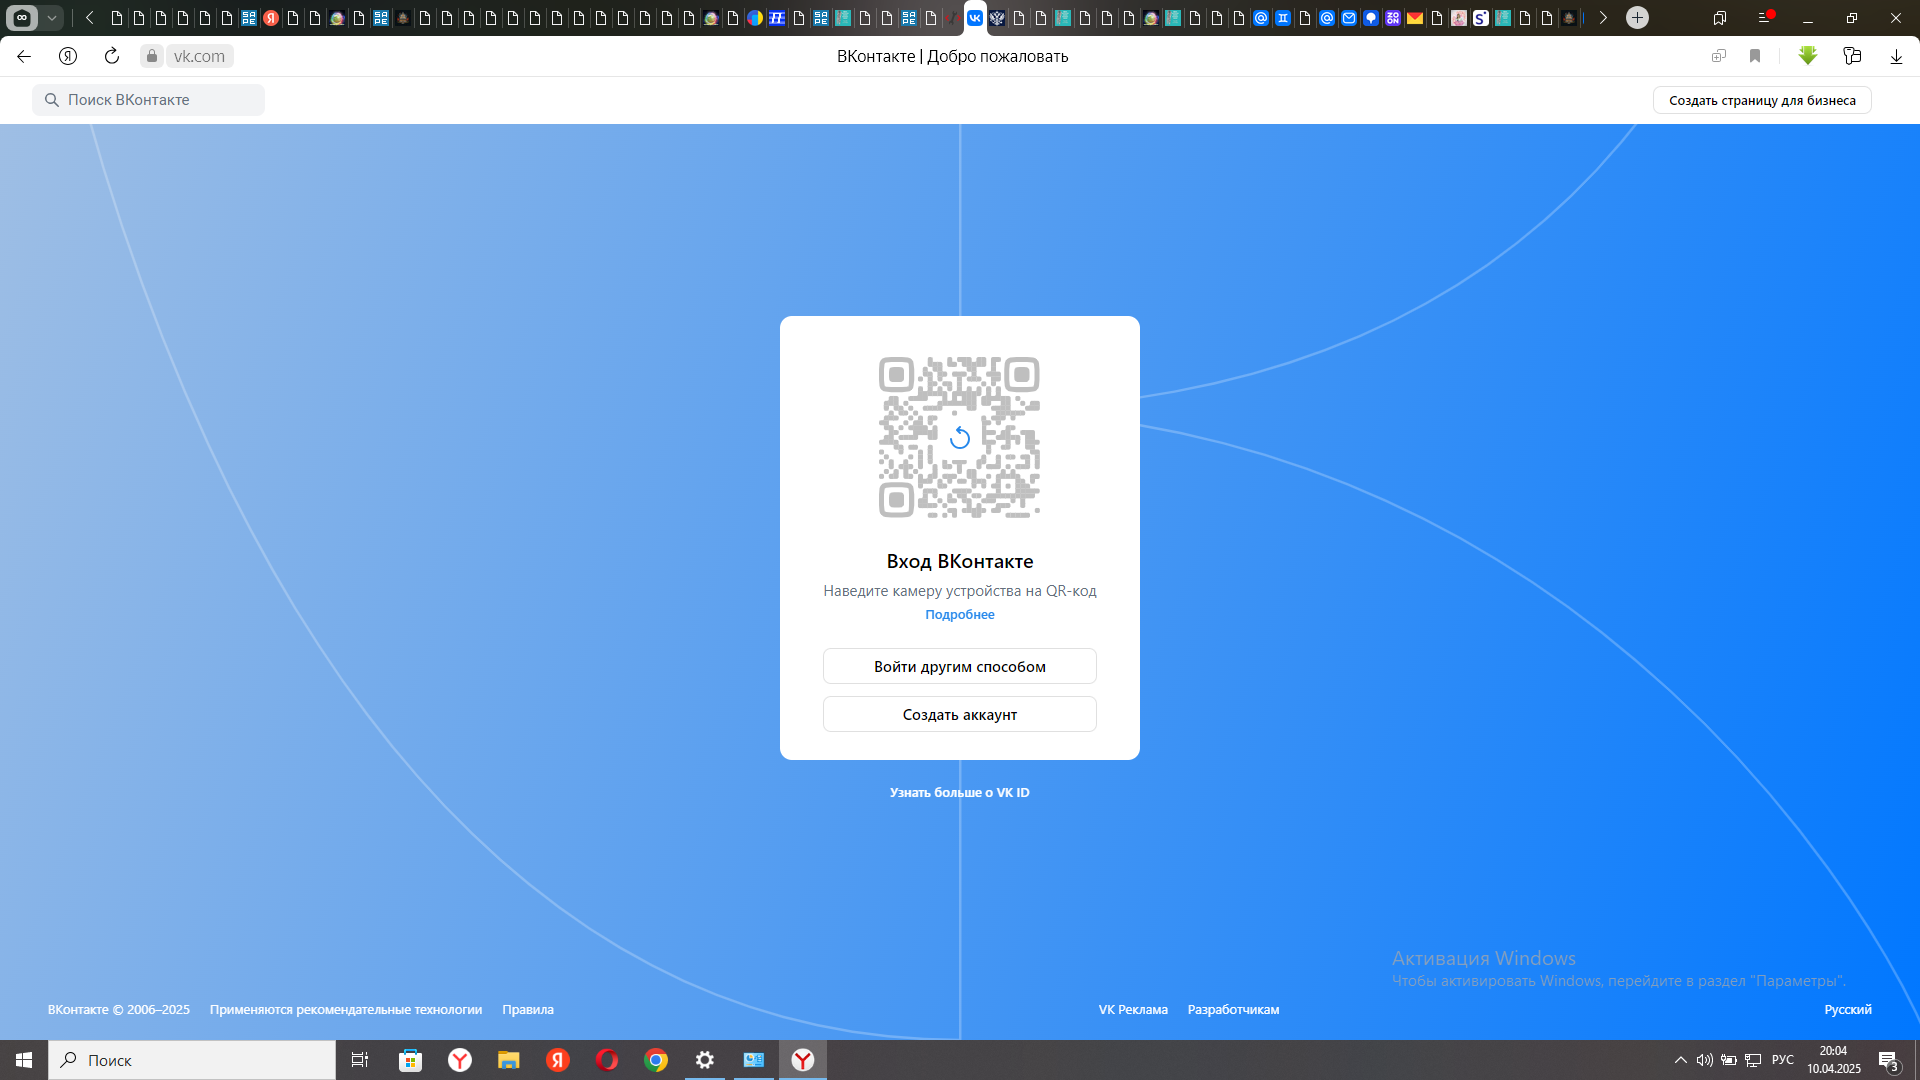
Task: Open the browser downloads panel
Action: coord(1896,56)
